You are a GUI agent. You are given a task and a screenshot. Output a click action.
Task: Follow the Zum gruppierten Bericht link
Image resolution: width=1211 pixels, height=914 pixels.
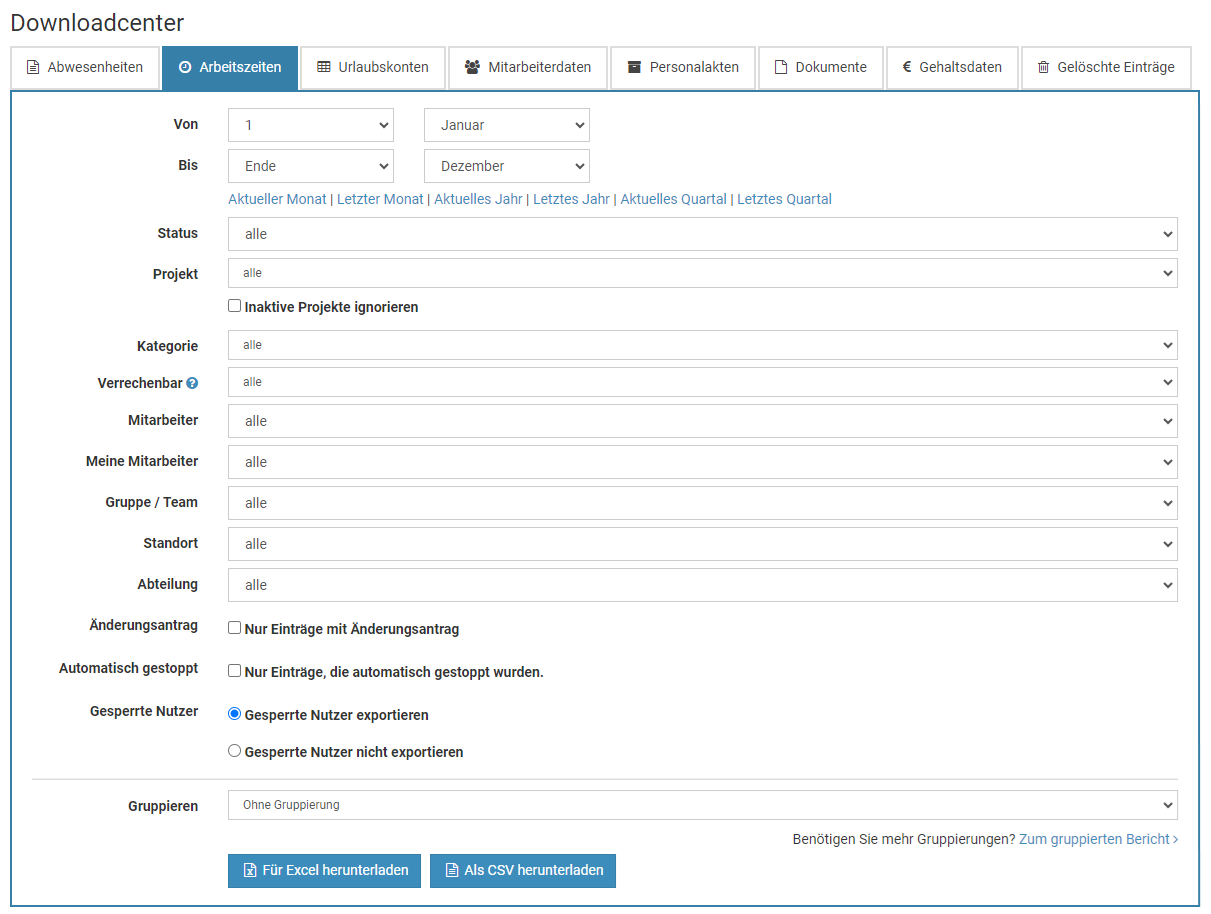tap(1097, 839)
